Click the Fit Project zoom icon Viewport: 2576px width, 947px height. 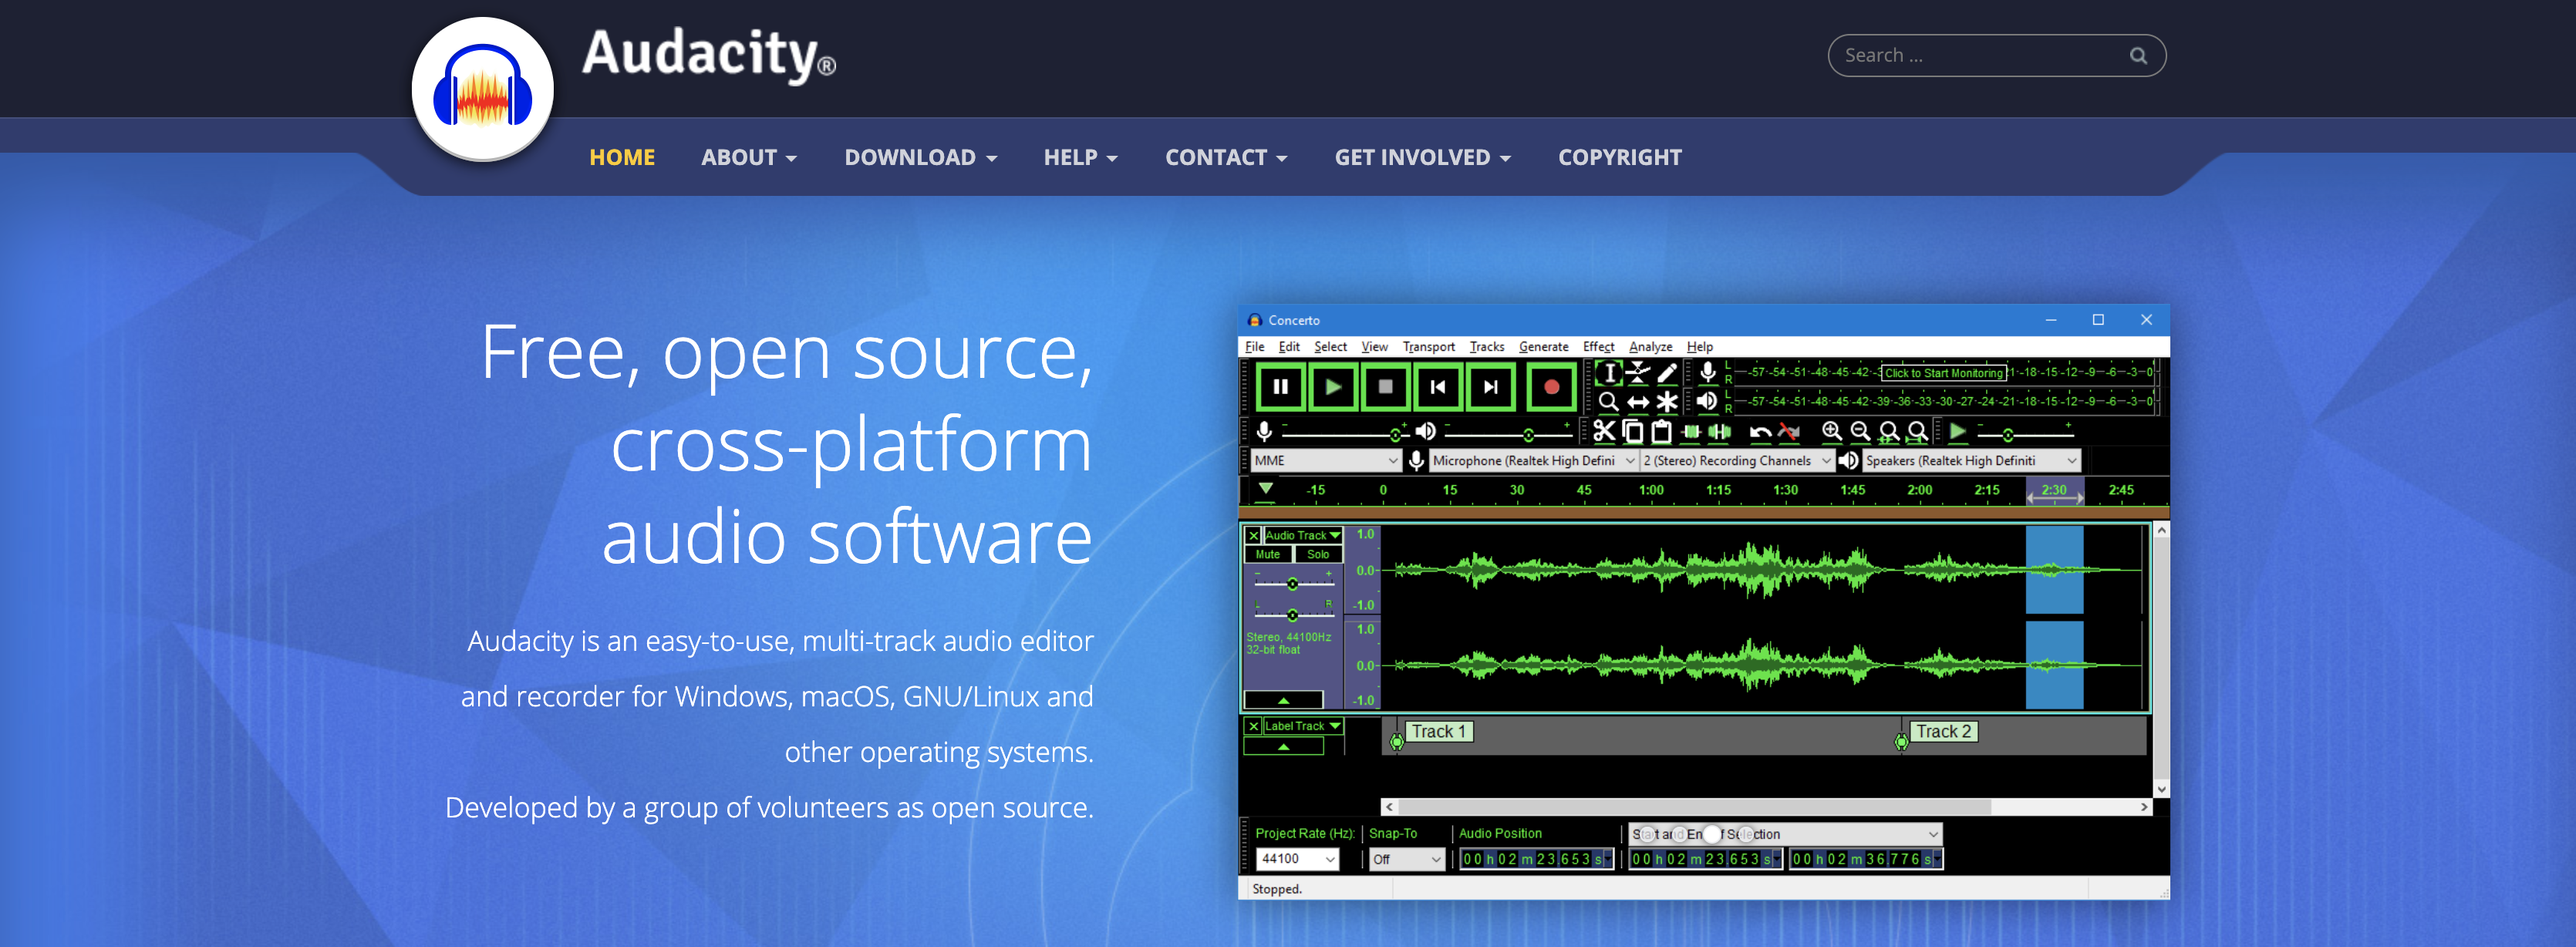[x=1918, y=431]
